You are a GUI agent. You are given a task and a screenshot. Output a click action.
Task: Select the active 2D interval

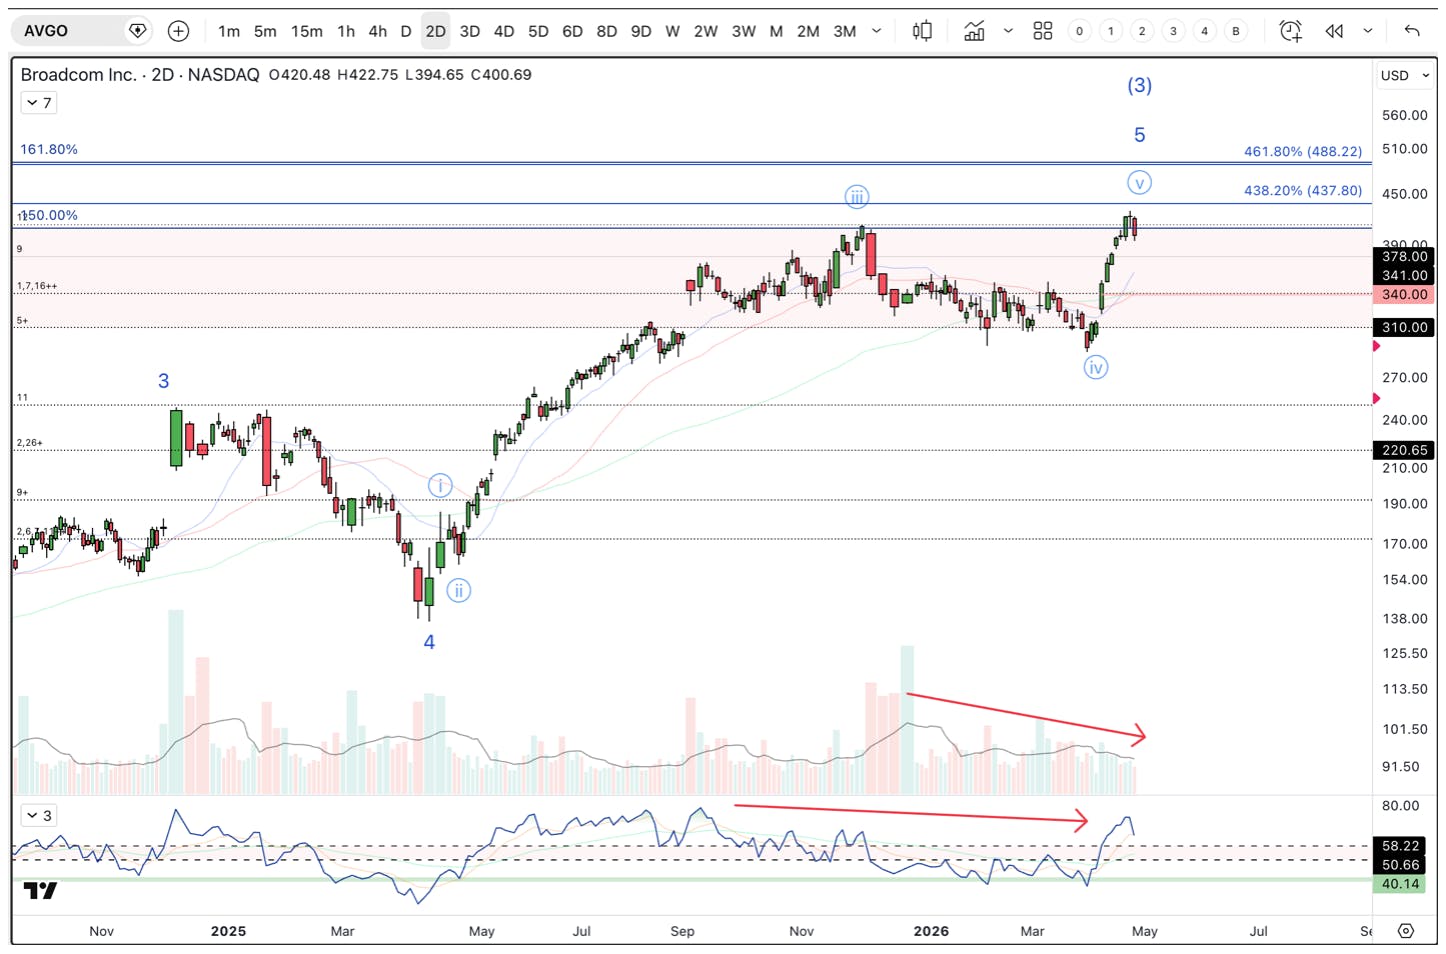(435, 31)
